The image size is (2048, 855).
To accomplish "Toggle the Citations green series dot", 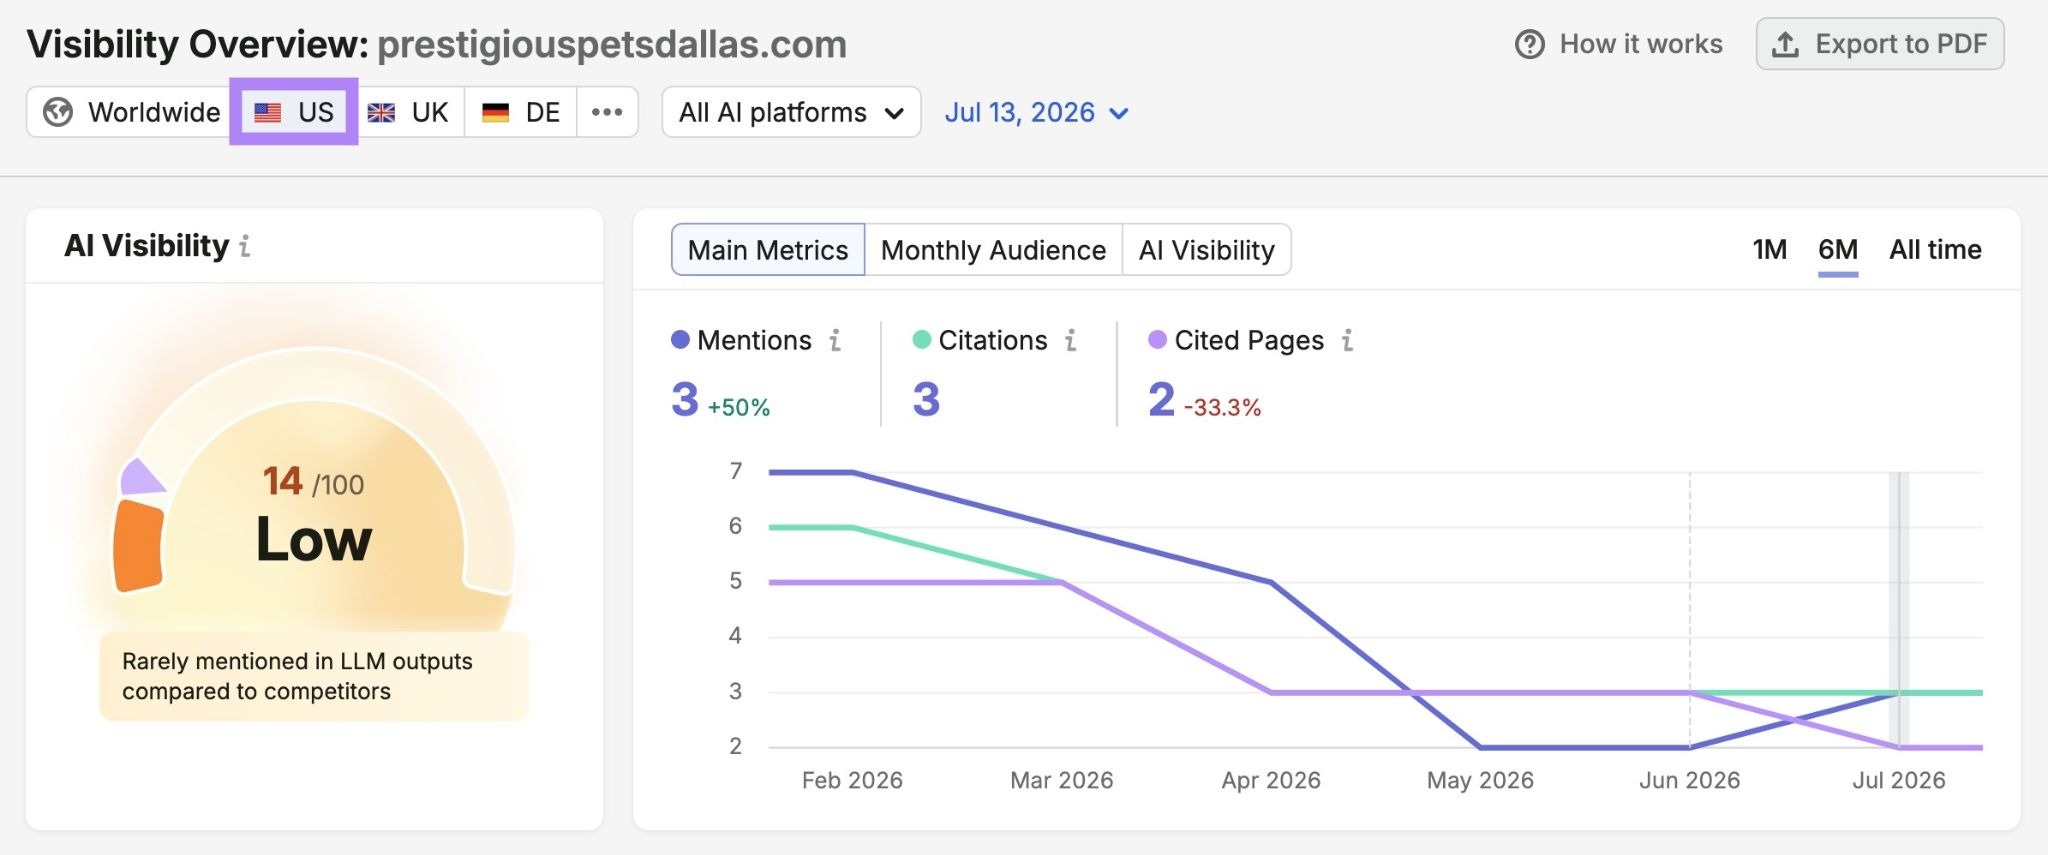I will pos(922,340).
